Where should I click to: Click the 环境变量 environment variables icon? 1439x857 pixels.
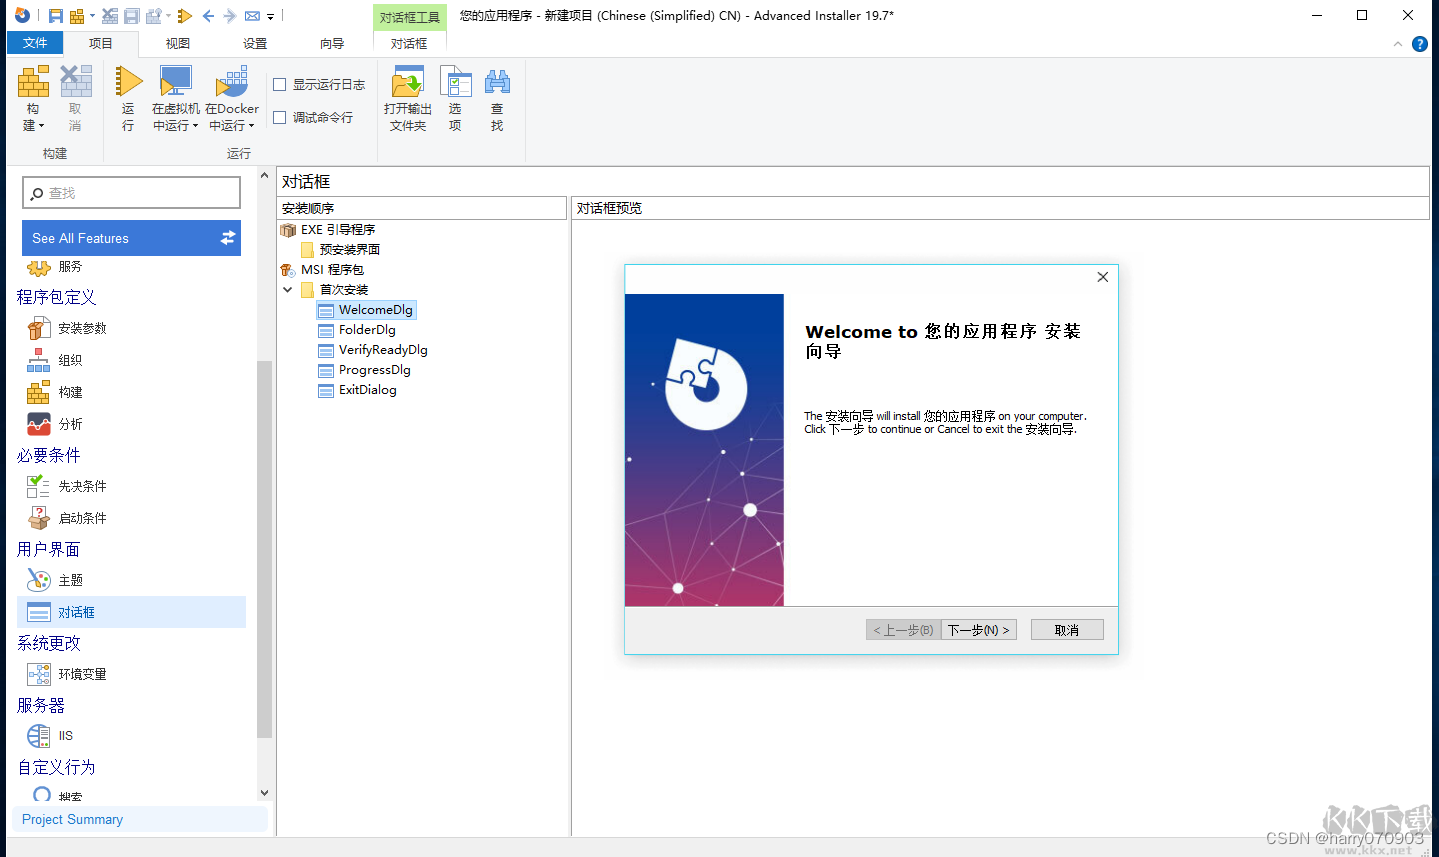click(x=38, y=674)
